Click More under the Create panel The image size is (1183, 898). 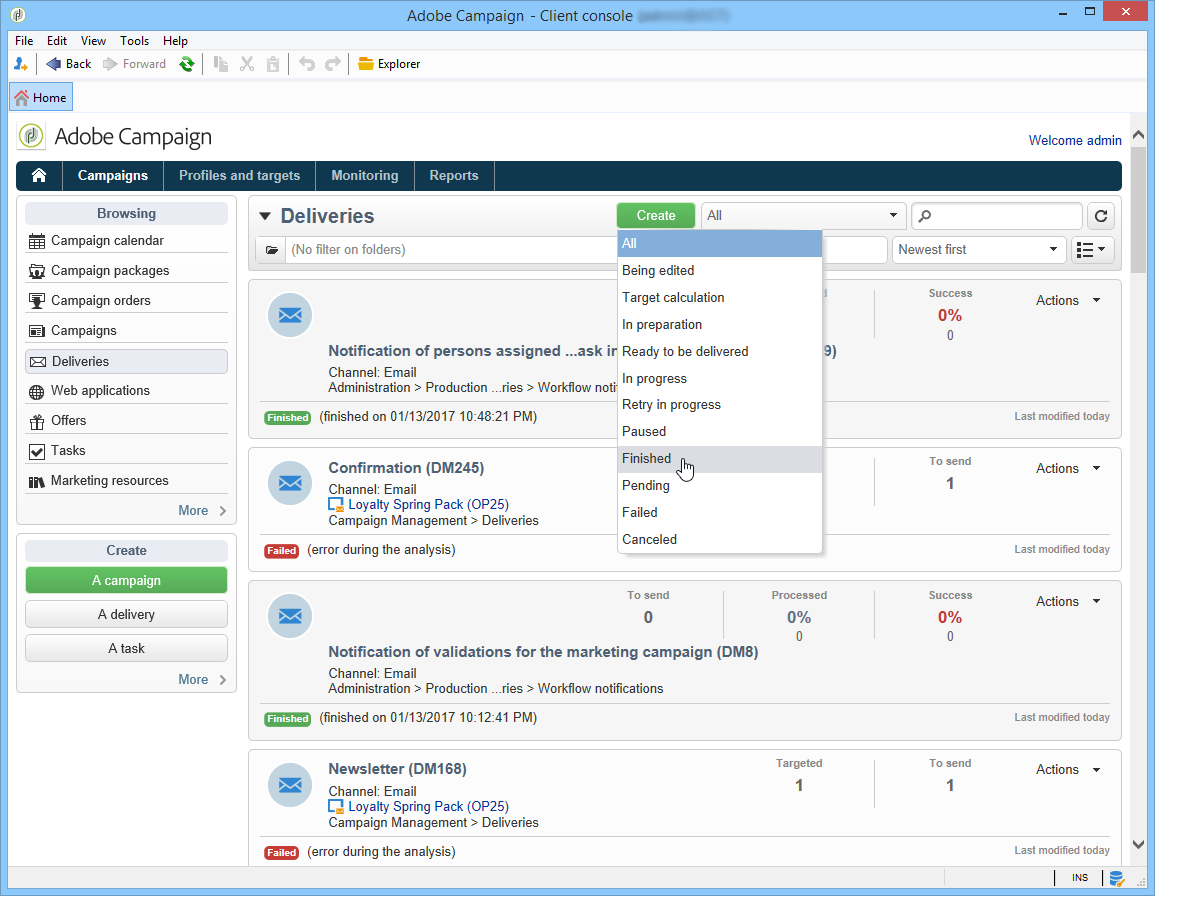click(201, 680)
